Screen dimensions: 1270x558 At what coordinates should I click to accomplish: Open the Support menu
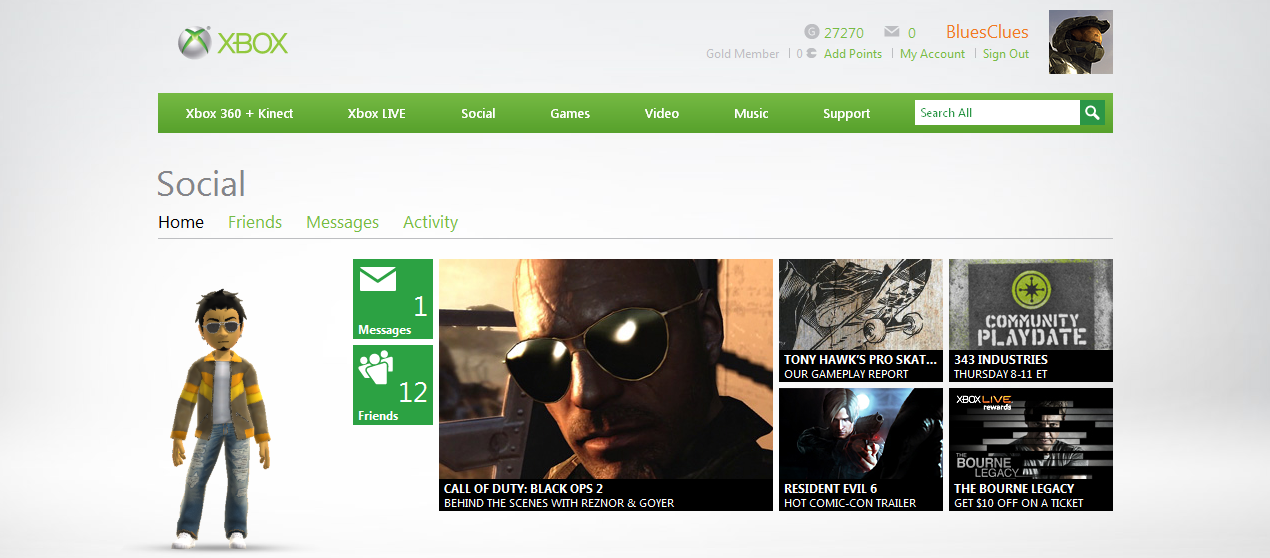(x=847, y=113)
